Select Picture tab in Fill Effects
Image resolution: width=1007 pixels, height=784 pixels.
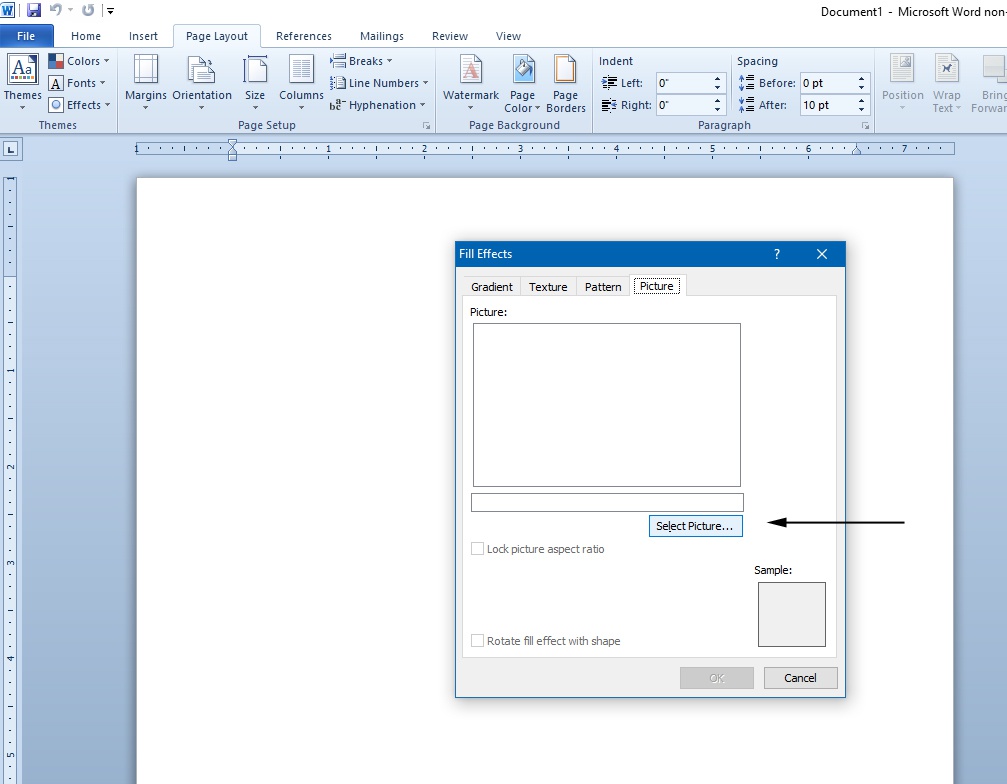656,286
